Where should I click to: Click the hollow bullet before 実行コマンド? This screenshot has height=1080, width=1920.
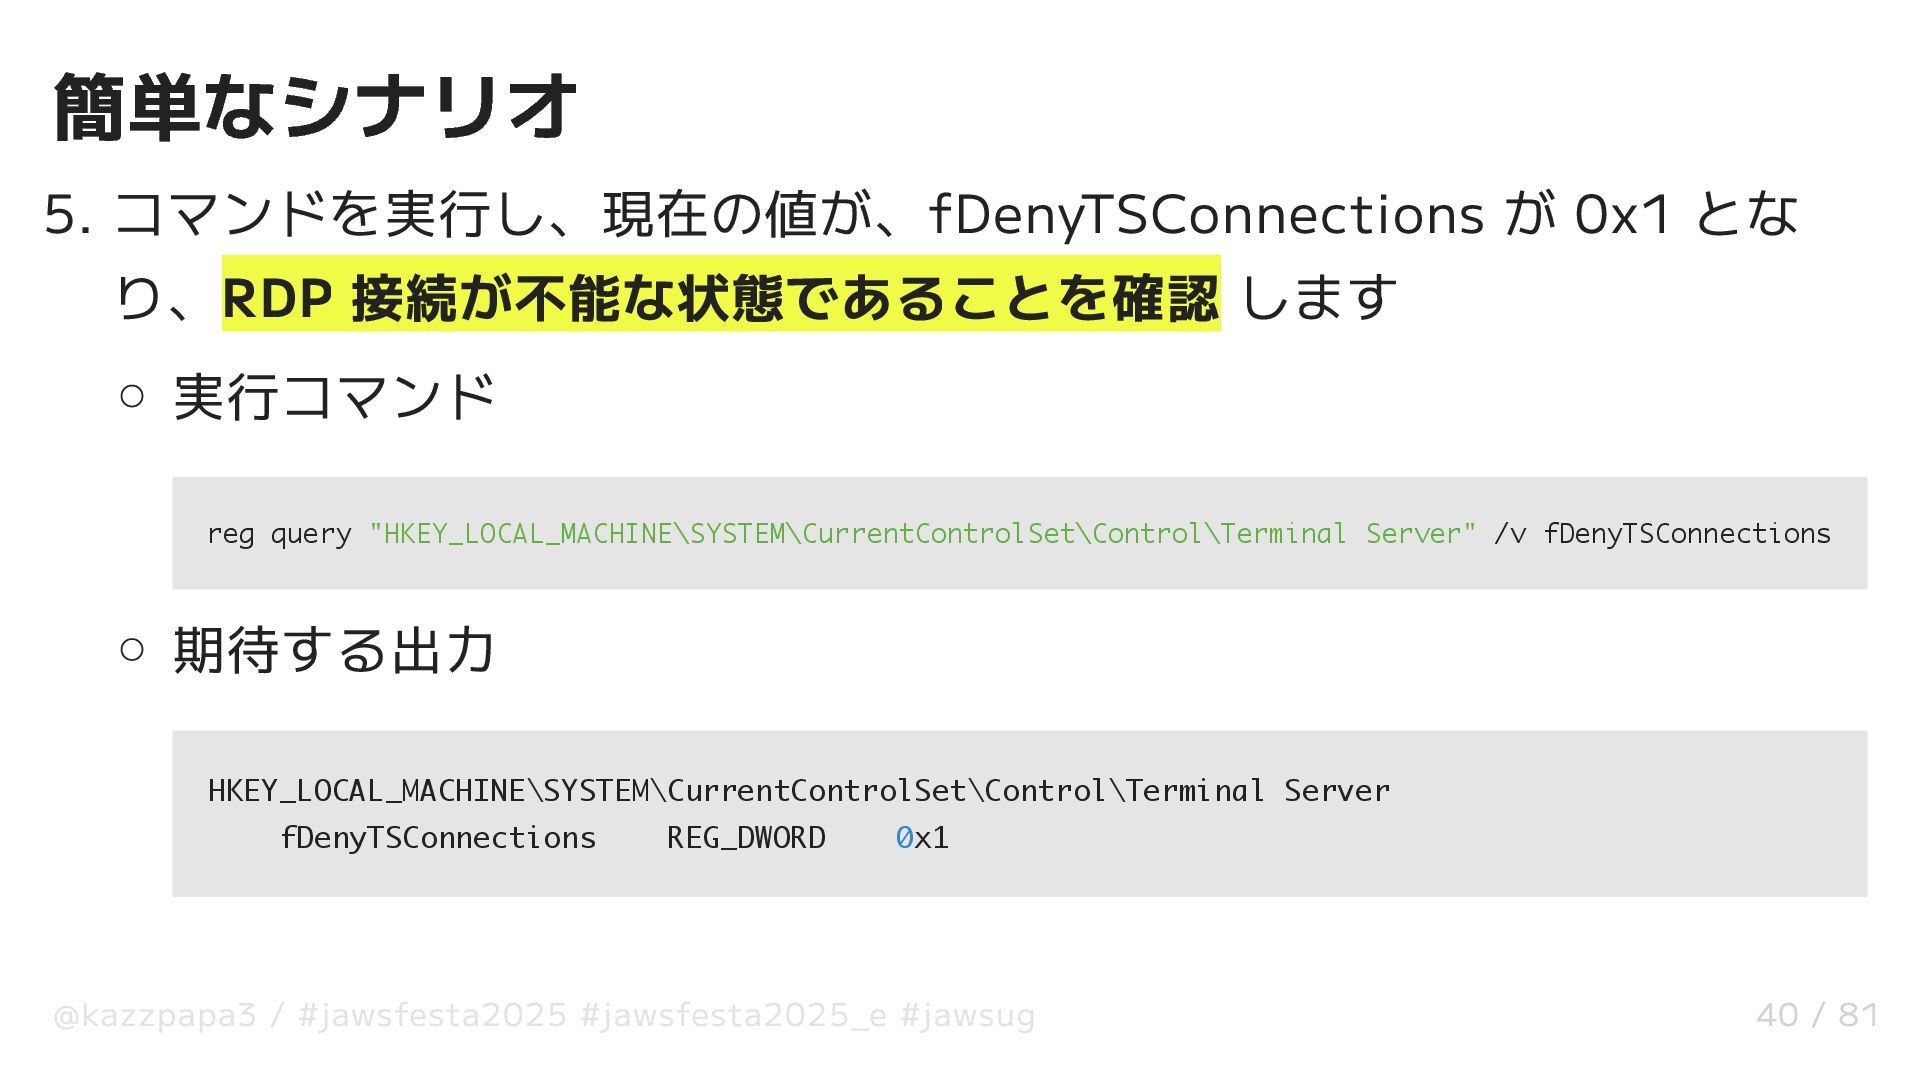tap(132, 396)
